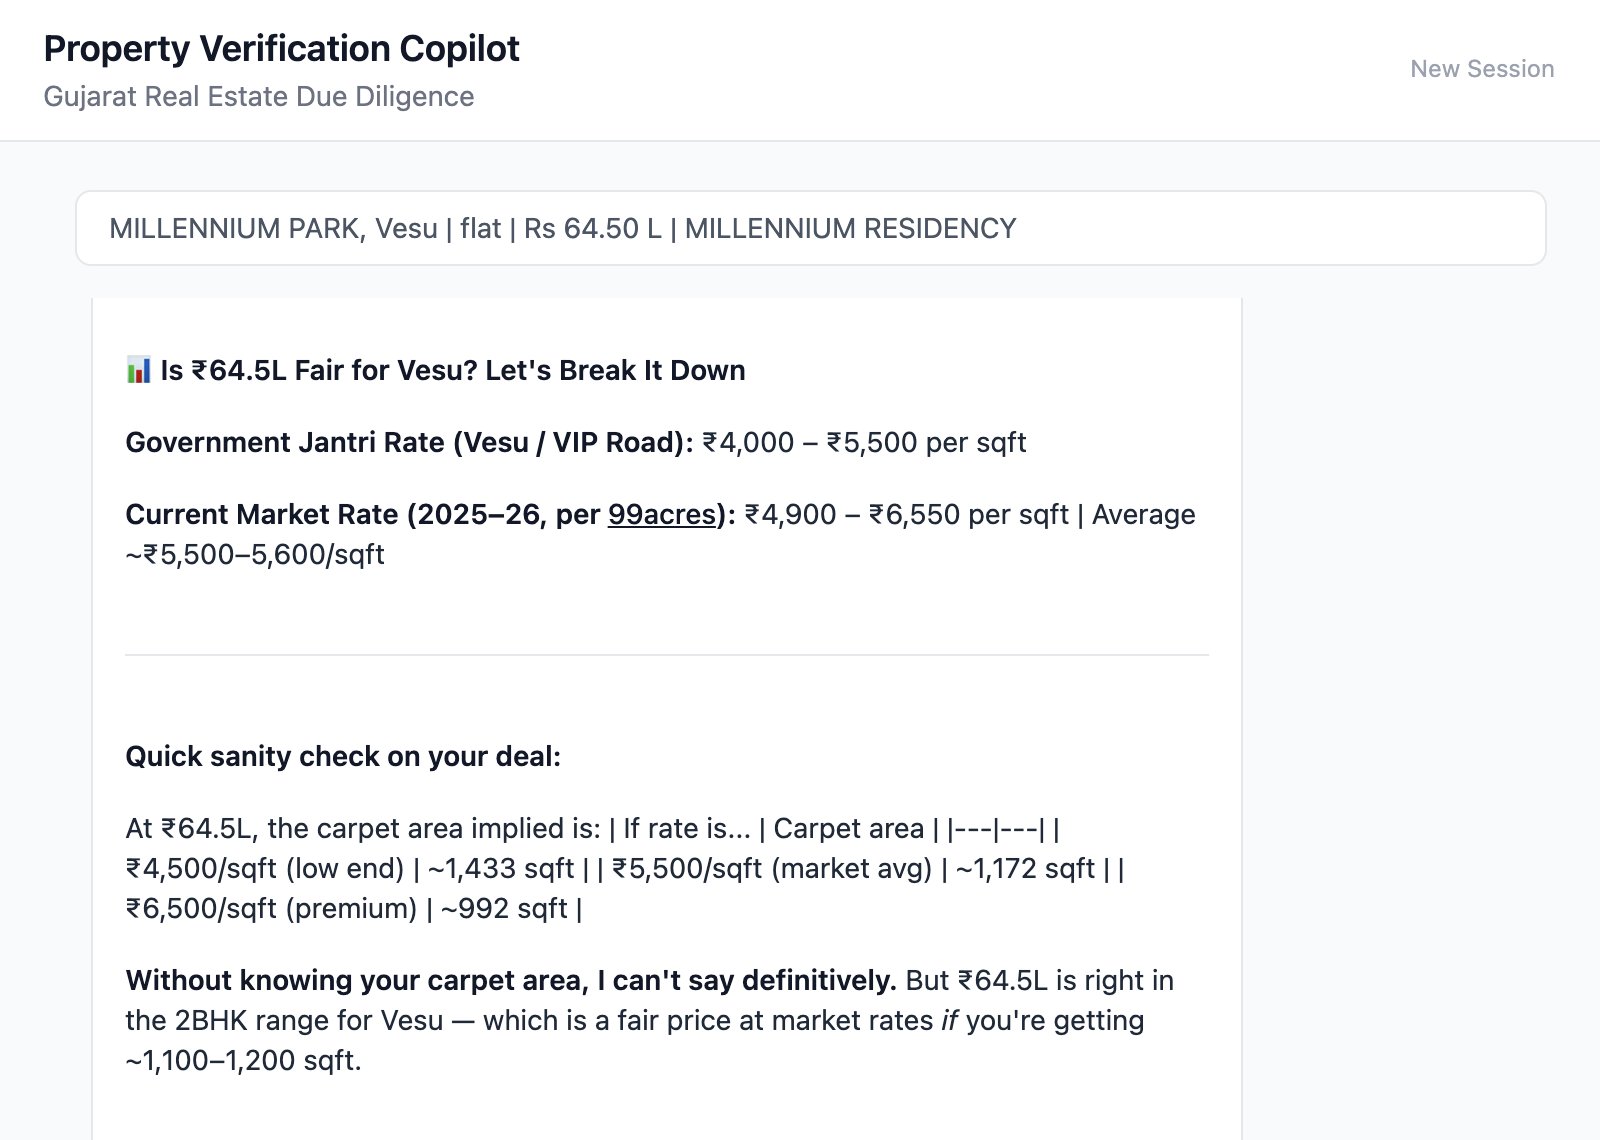Click the '₹5,500/sqft (market avg)' text

click(772, 869)
